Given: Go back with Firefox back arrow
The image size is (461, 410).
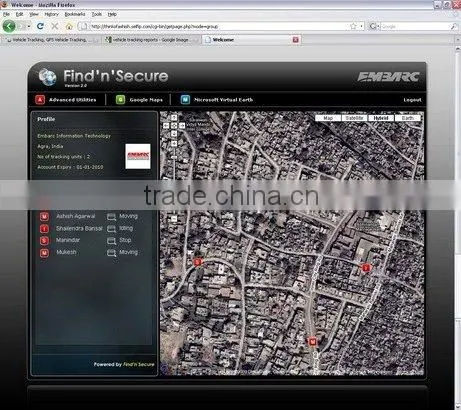Looking at the screenshot, I should 9,26.
